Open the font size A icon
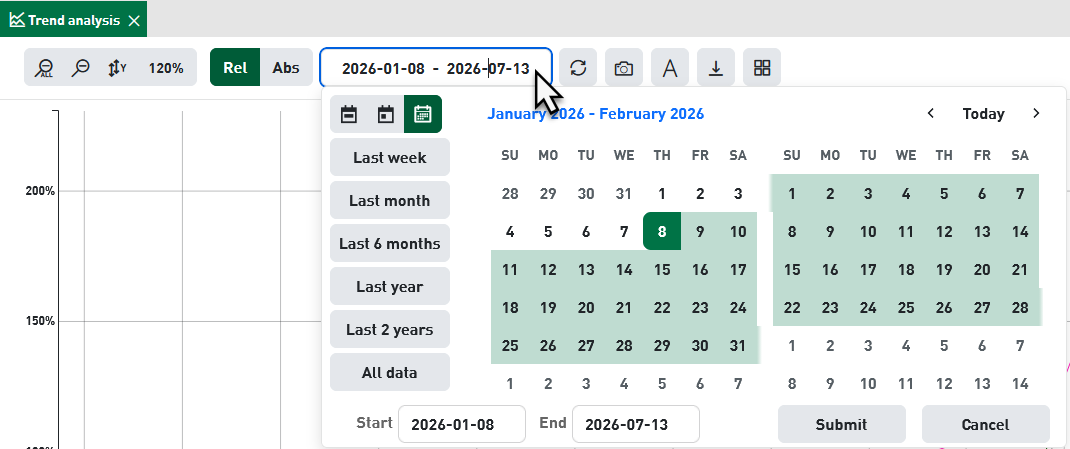Viewport: 1070px width, 449px height. (670, 68)
